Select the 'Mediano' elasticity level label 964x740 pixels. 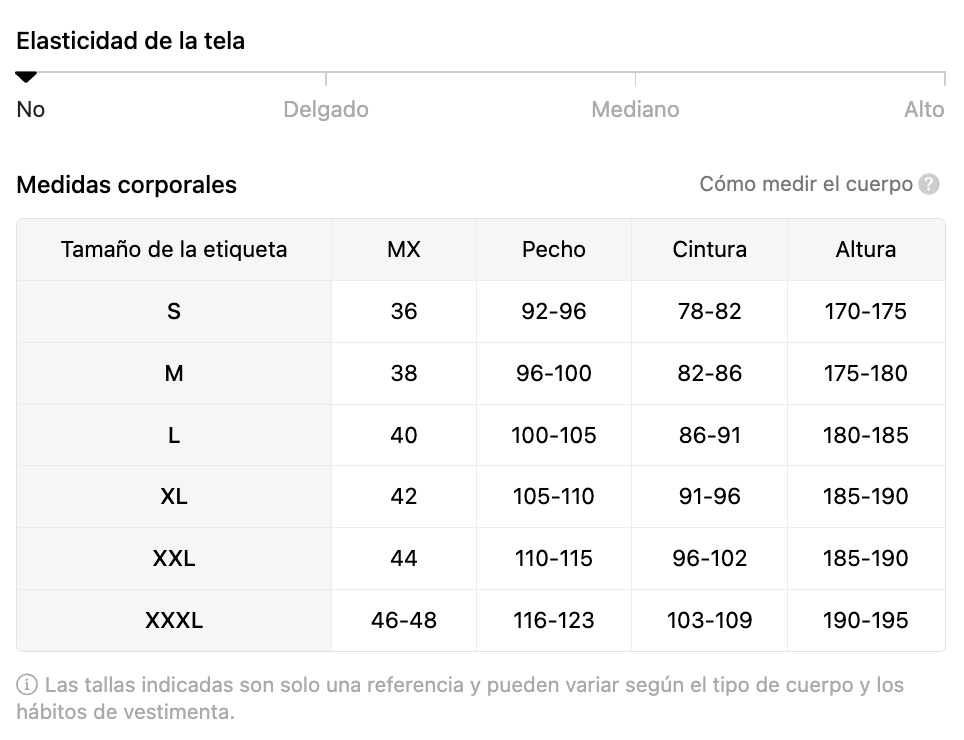tap(635, 110)
